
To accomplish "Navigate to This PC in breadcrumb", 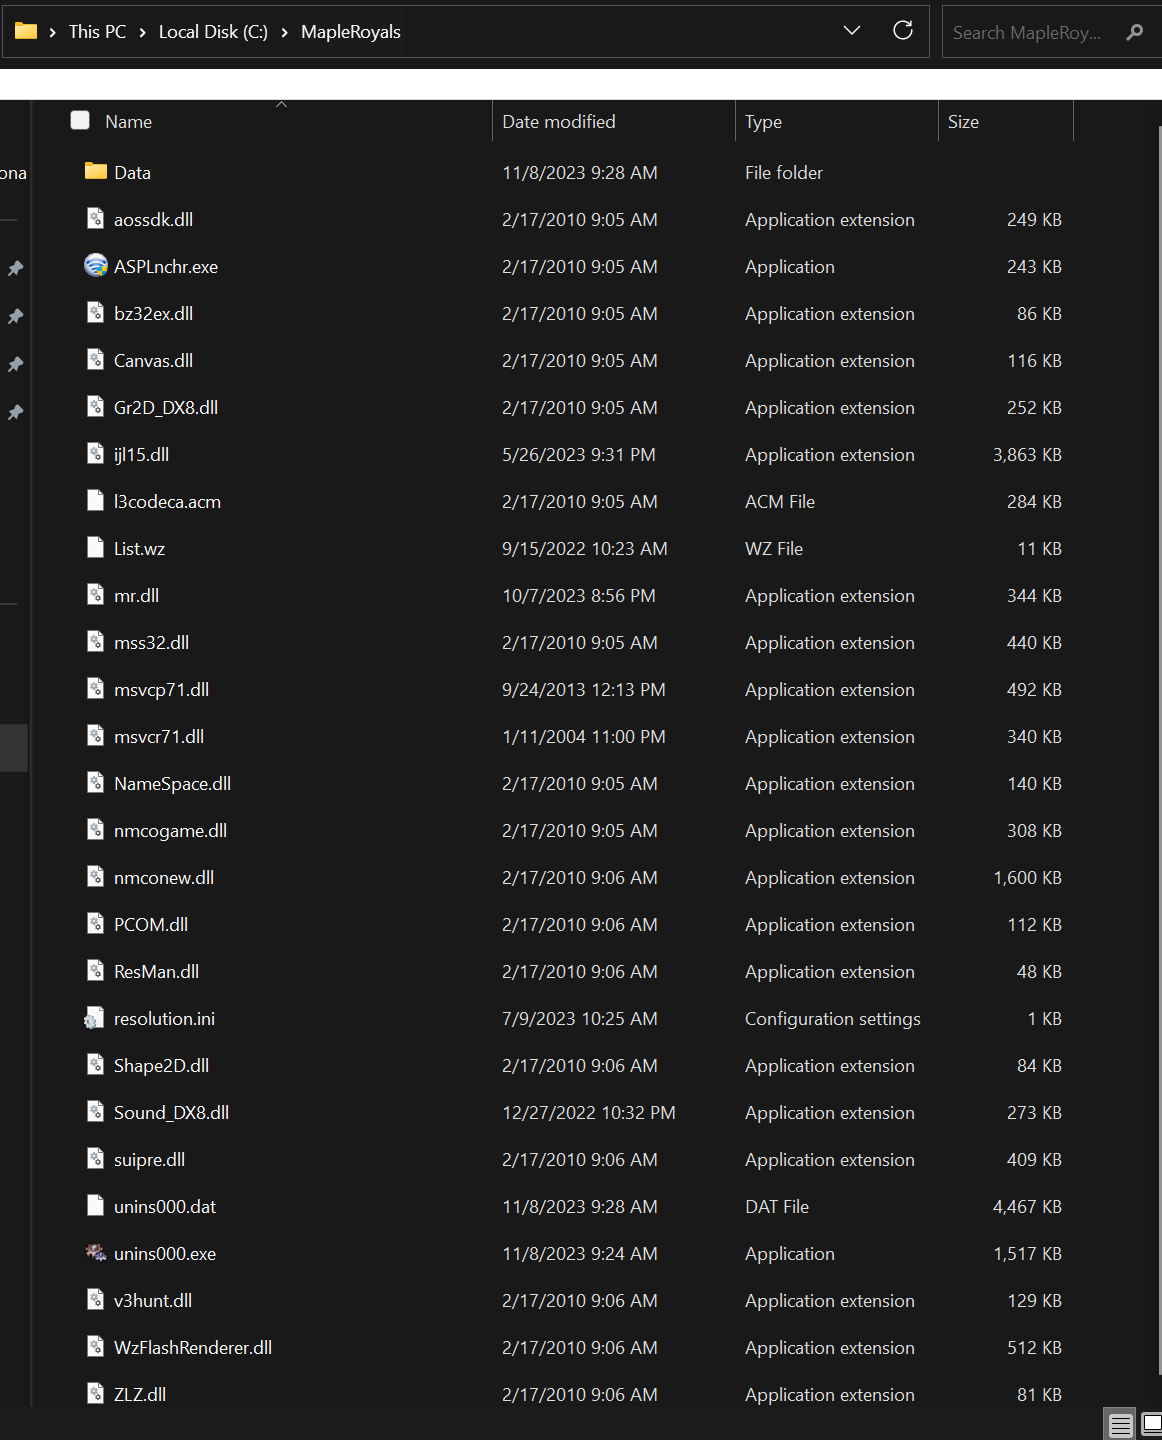I will coord(98,32).
